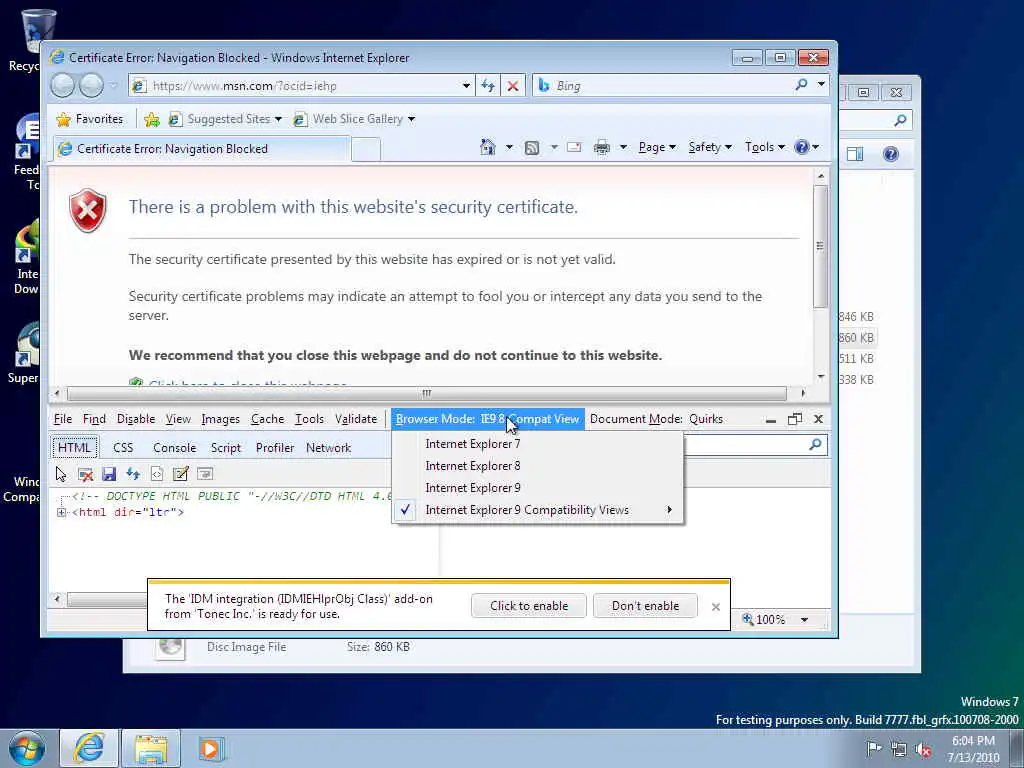
Task: Click Add to Favorites Bar star icon
Action: point(152,120)
